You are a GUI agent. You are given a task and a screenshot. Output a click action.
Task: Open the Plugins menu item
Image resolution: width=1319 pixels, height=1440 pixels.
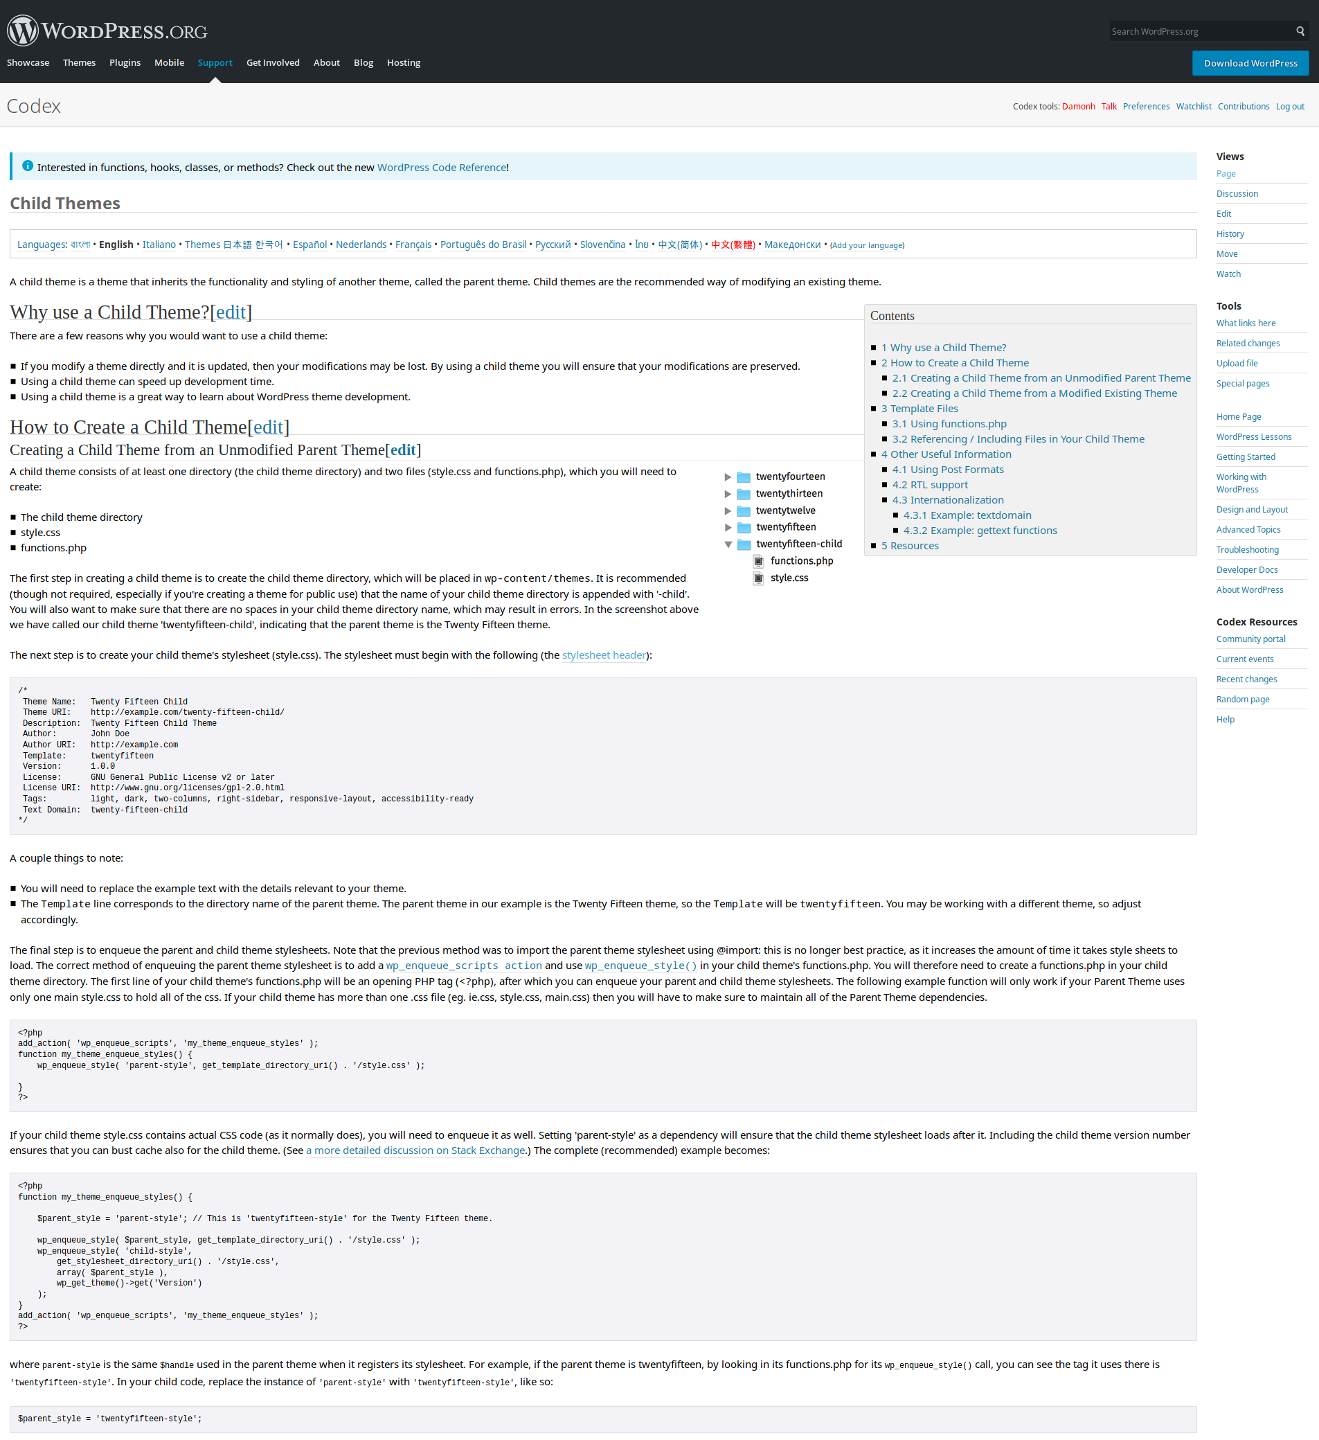pos(125,63)
